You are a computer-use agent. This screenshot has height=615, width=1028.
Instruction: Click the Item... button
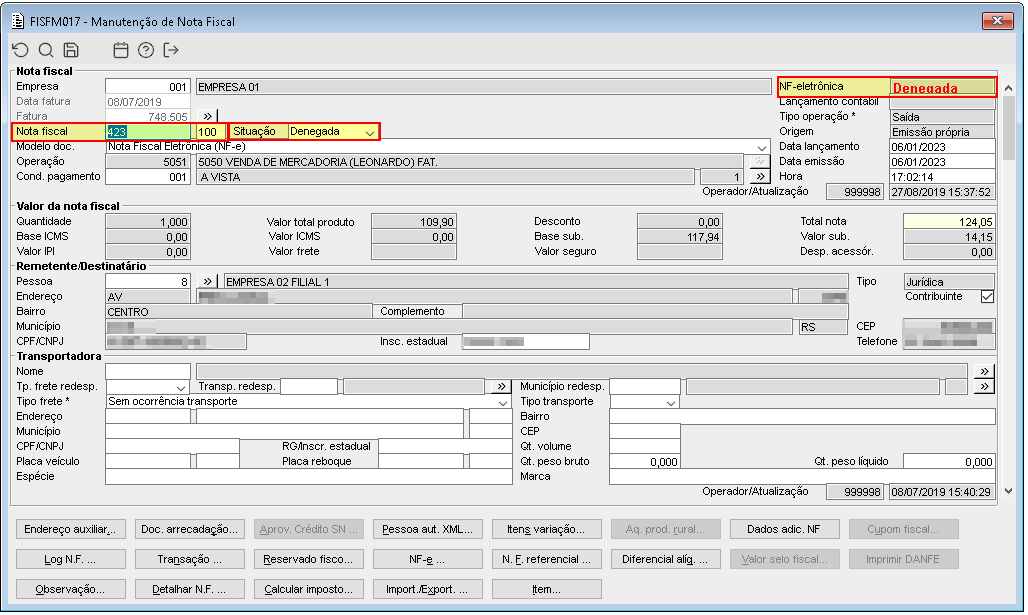547,589
